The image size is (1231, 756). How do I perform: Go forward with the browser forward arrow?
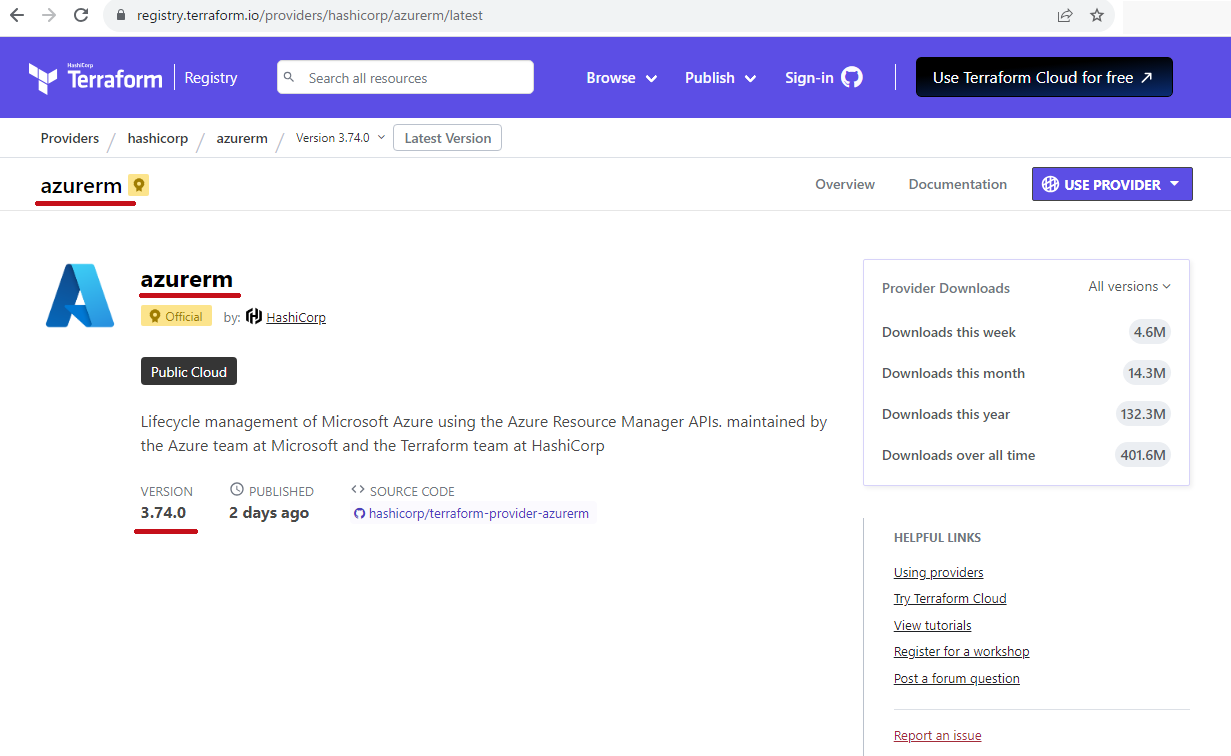(49, 16)
